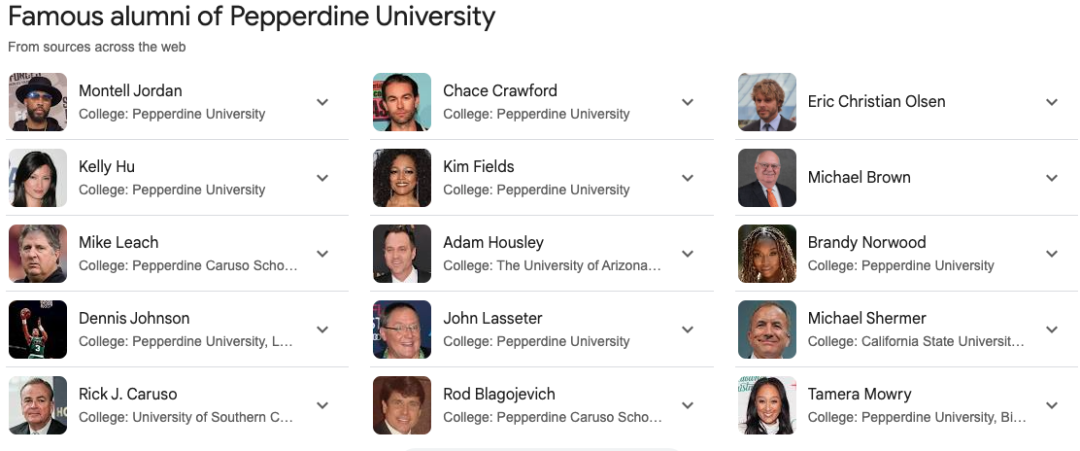Open the Kelly Hu dropdown chevron
This screenshot has height=451, width=1080.
point(322,178)
